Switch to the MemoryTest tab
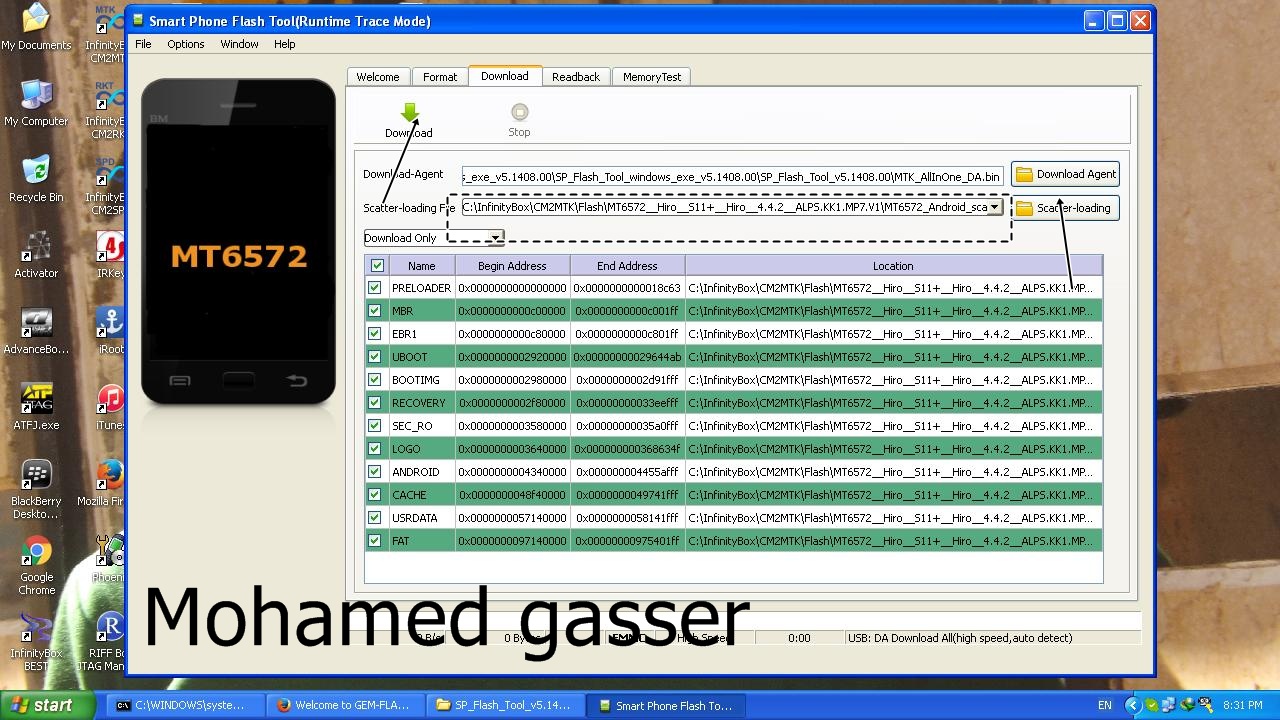Viewport: 1280px width, 720px height. point(652,77)
